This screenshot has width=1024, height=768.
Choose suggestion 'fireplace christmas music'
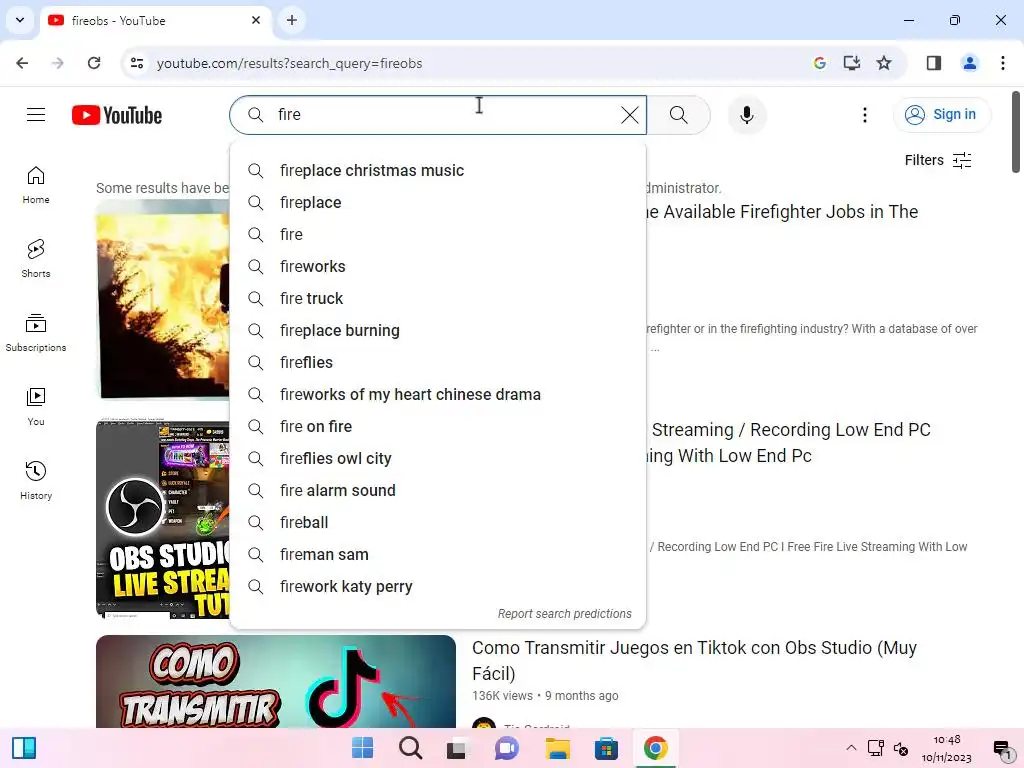[438, 170]
